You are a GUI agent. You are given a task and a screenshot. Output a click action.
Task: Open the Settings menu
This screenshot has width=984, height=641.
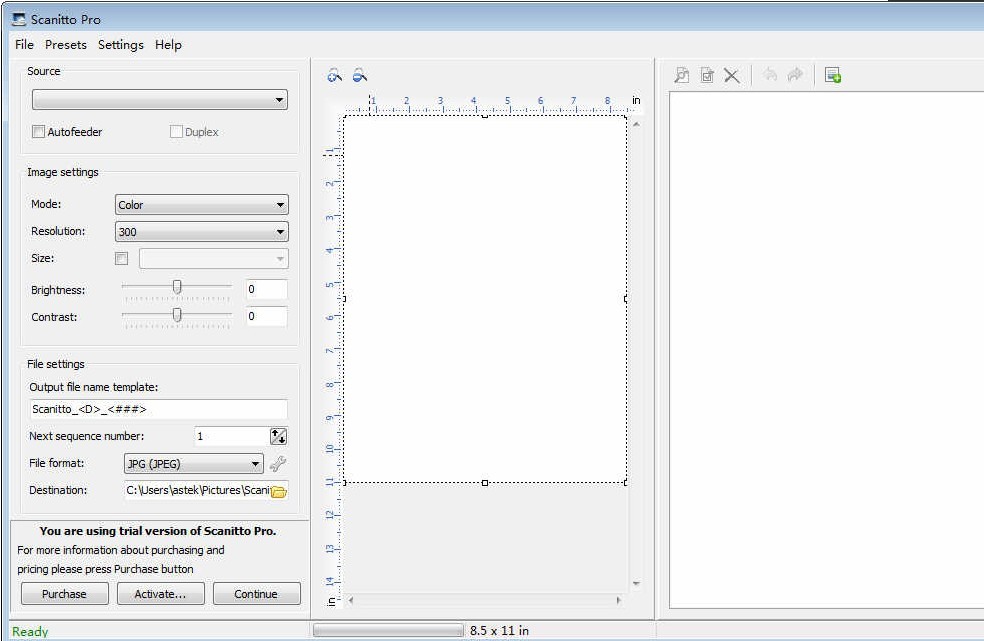120,45
